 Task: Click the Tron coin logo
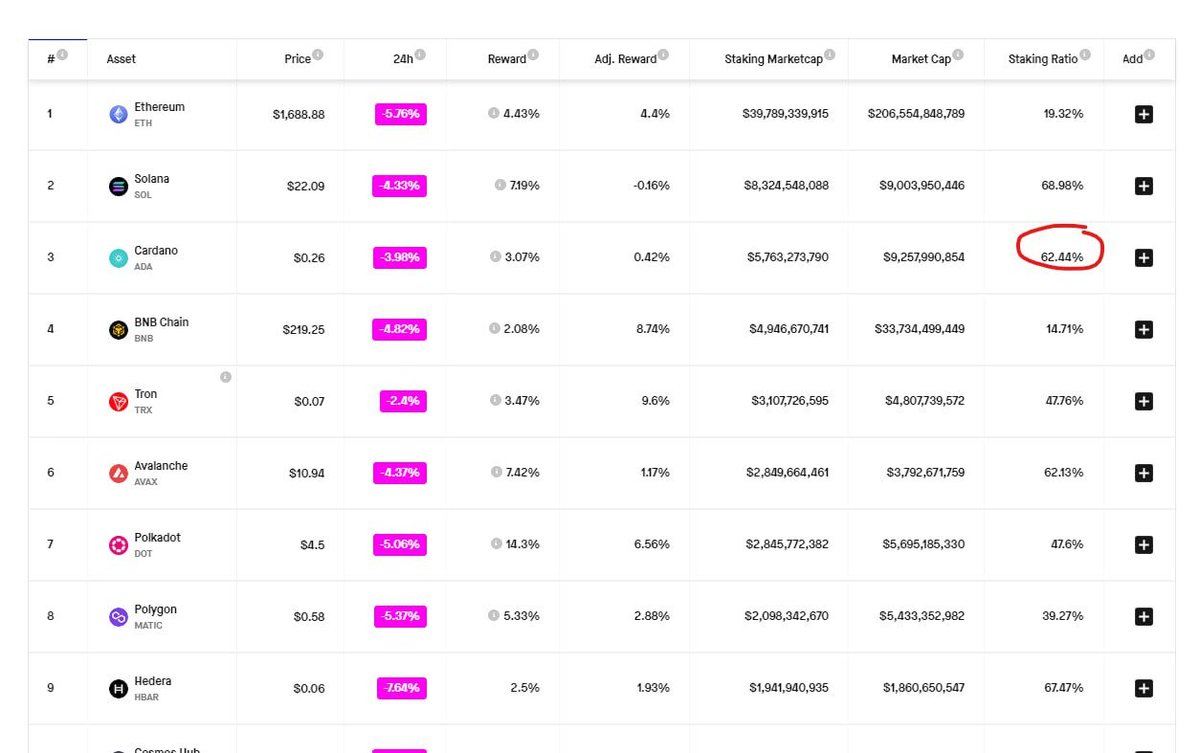118,401
